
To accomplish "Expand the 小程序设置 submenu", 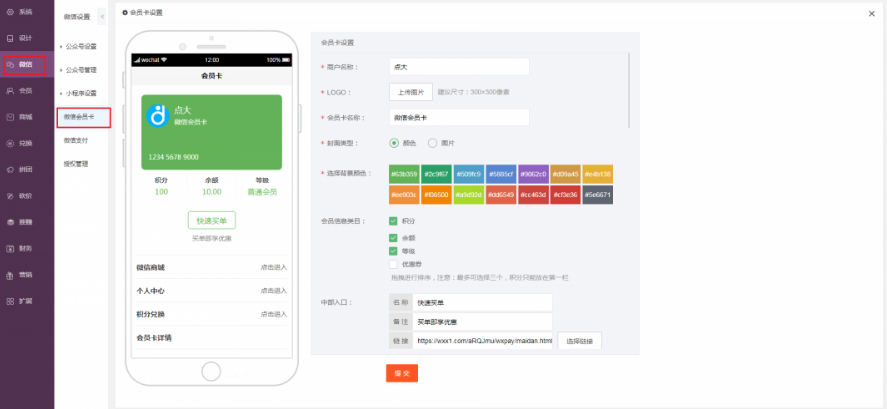I will 80,93.
